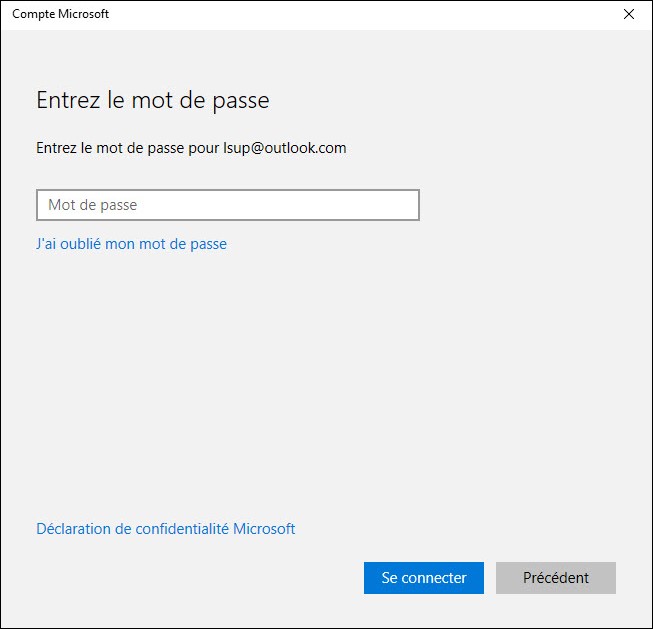This screenshot has width=653, height=629.
Task: Click the empty gray area above the privacy link
Action: 300,400
